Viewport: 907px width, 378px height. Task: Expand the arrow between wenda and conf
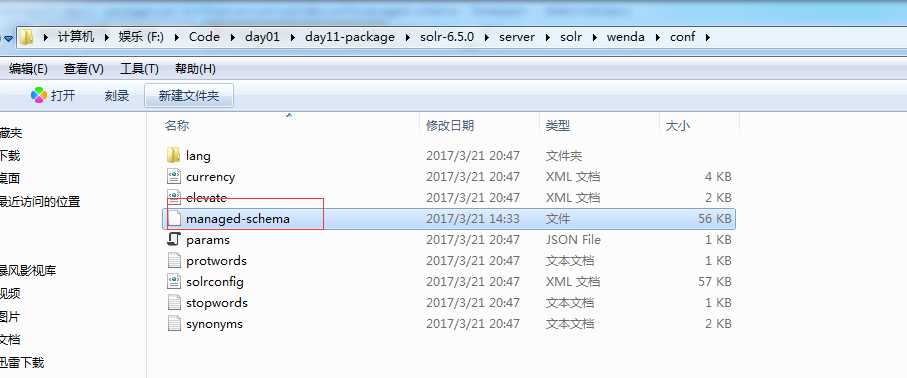tap(657, 38)
